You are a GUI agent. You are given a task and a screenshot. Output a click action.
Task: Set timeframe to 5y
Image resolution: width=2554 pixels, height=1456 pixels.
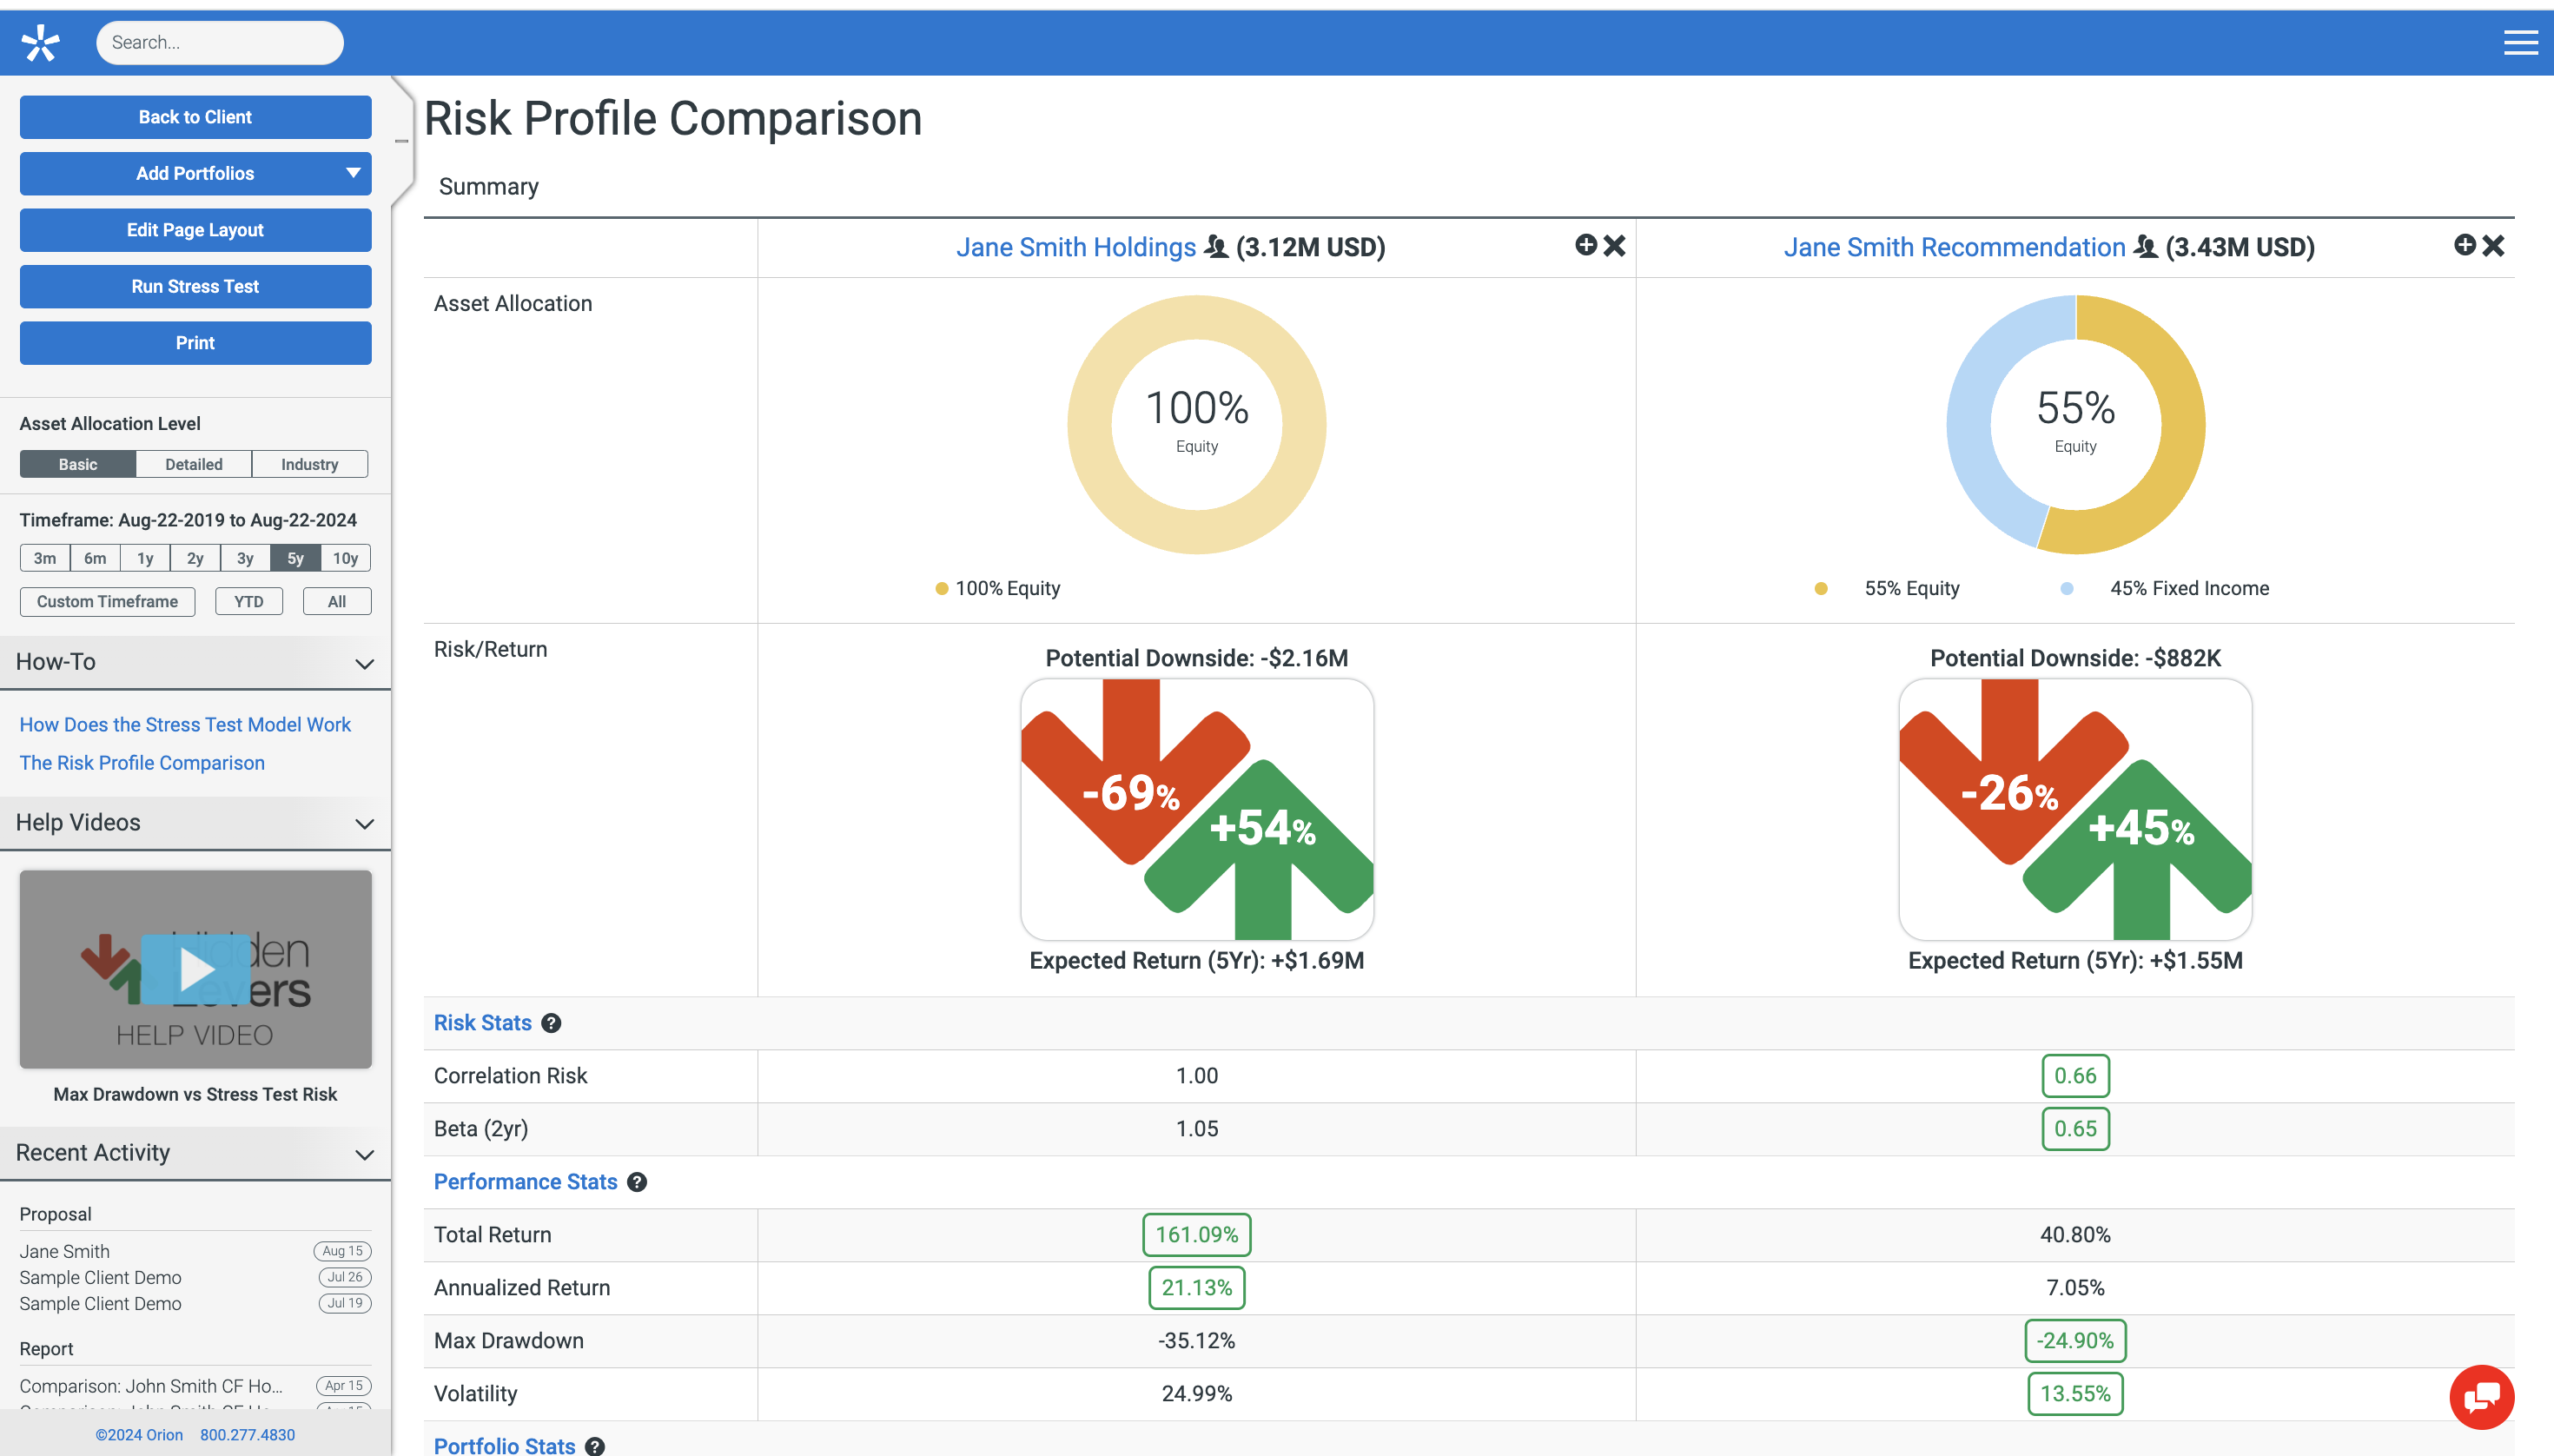[295, 558]
